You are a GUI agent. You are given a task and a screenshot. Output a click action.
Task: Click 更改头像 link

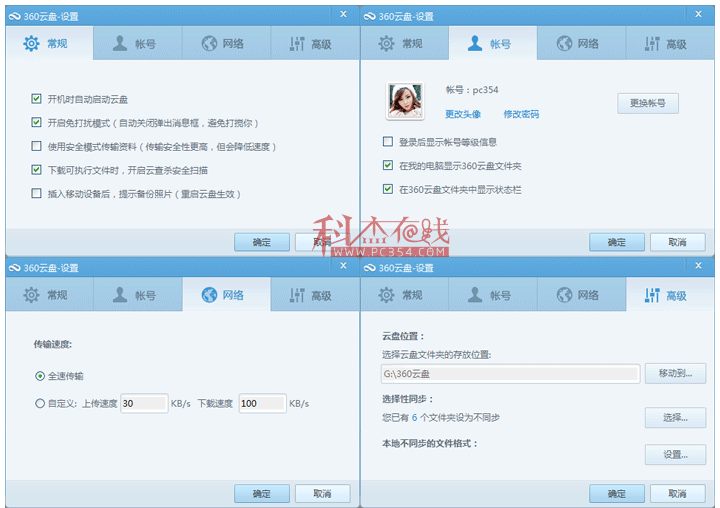coord(463,114)
